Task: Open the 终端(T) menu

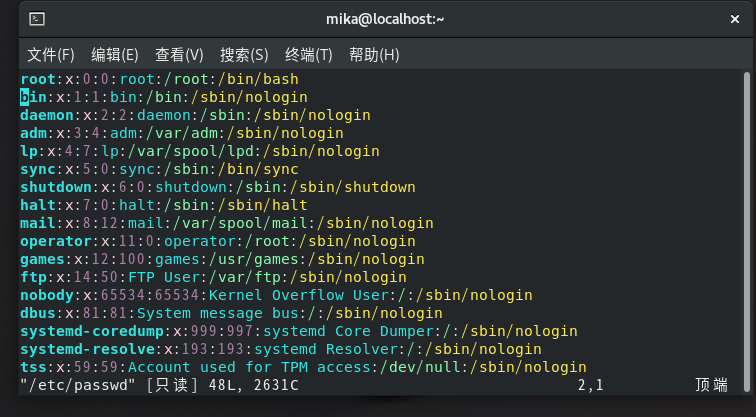Action: point(309,55)
